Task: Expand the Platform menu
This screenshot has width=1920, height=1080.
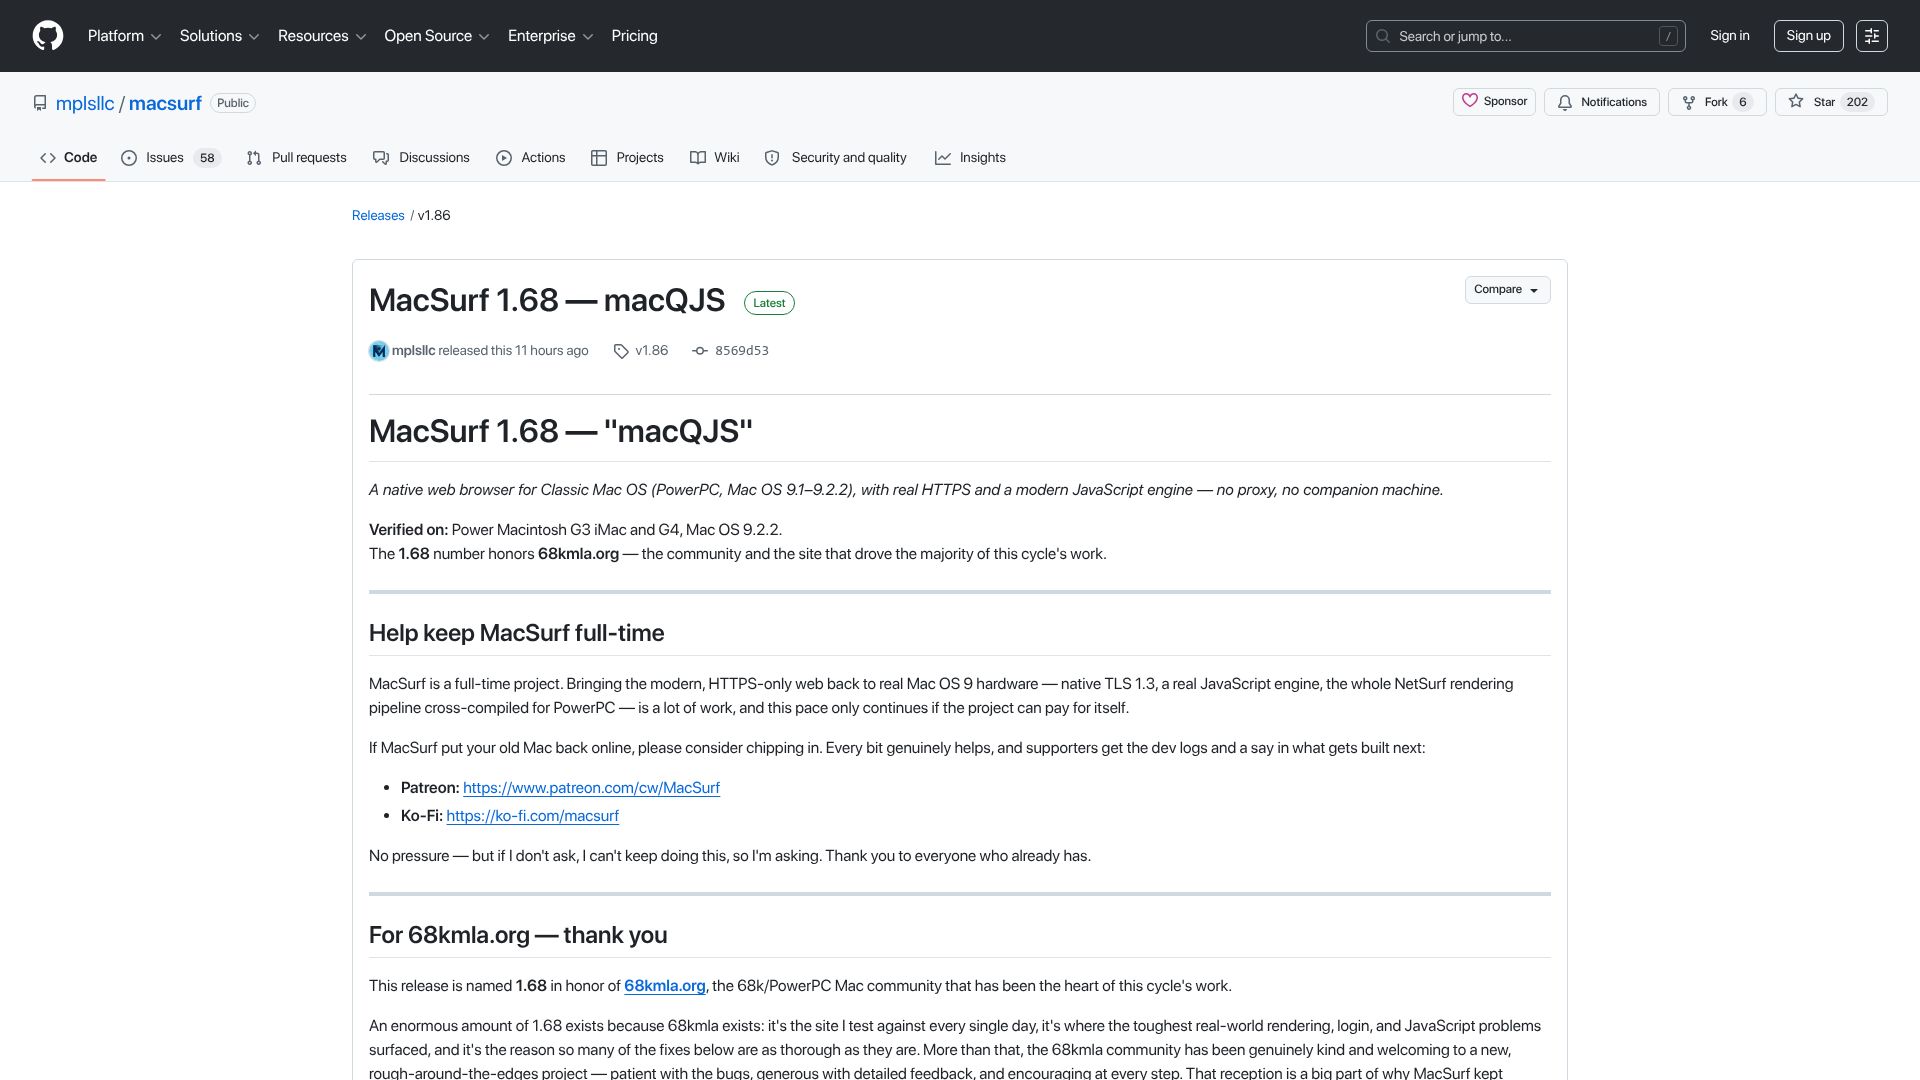Action: click(x=124, y=36)
